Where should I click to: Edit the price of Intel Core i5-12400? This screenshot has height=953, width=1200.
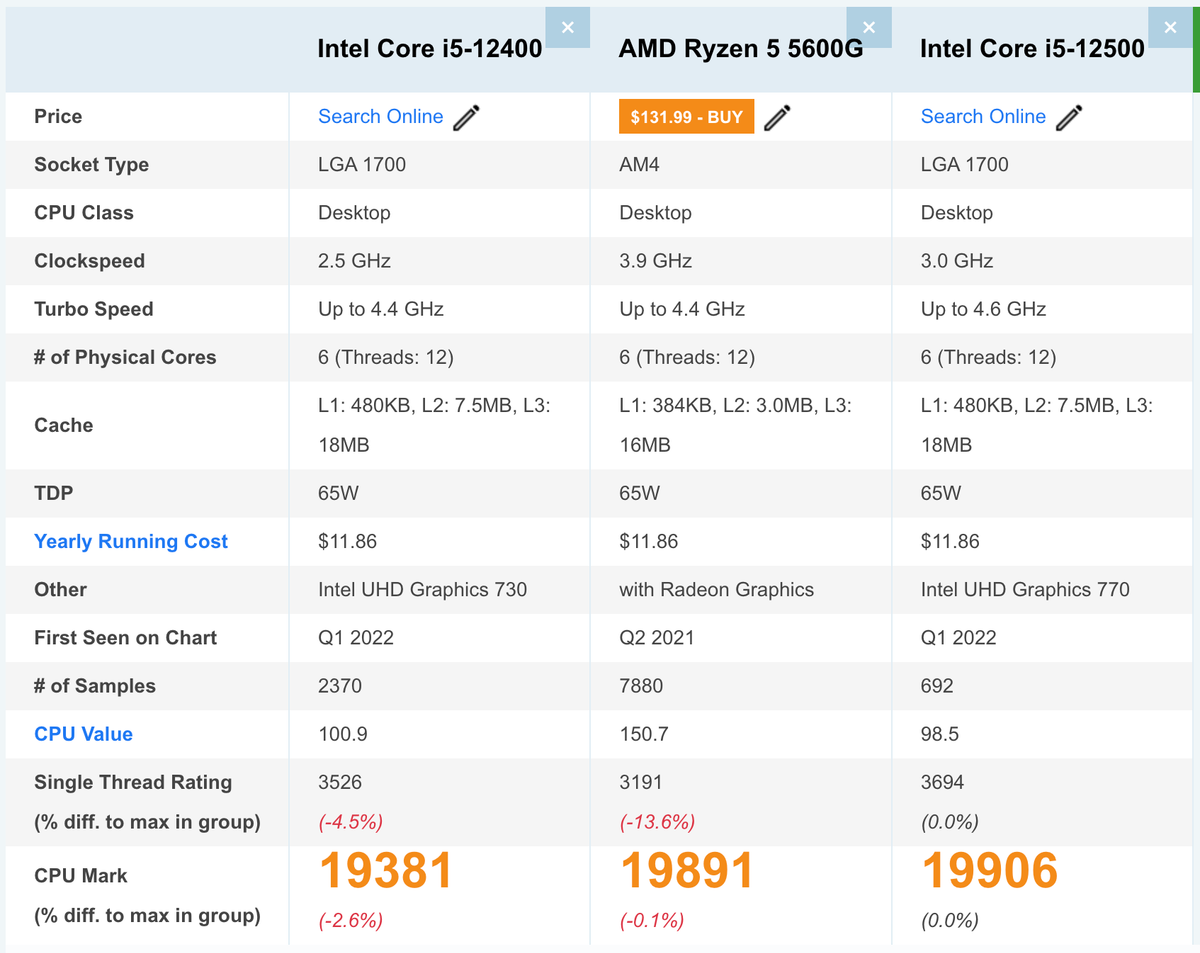[x=466, y=116]
